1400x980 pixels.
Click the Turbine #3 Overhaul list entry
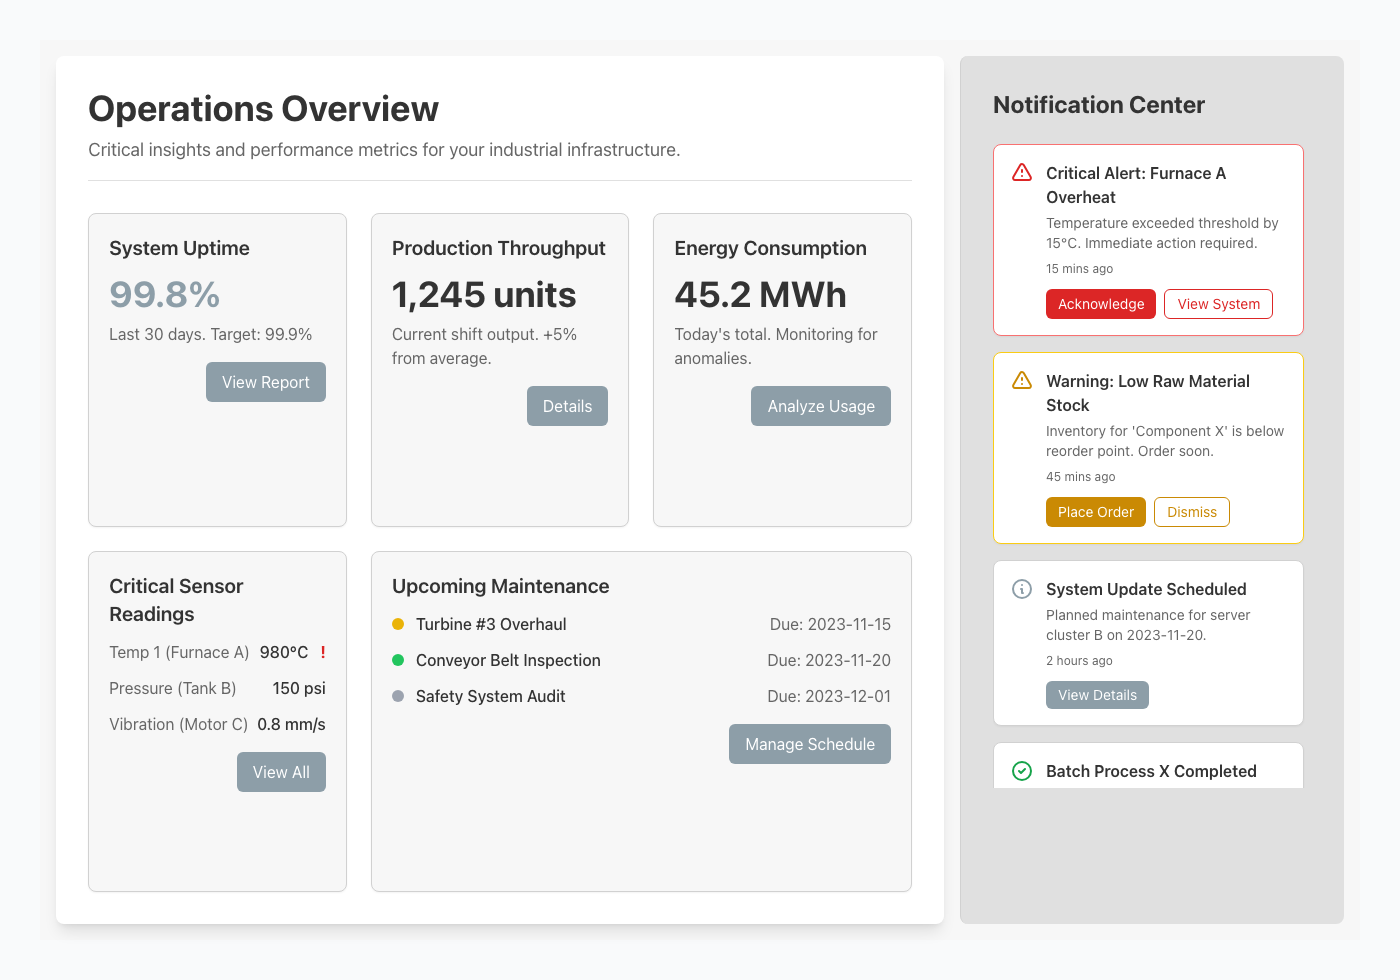coord(490,623)
